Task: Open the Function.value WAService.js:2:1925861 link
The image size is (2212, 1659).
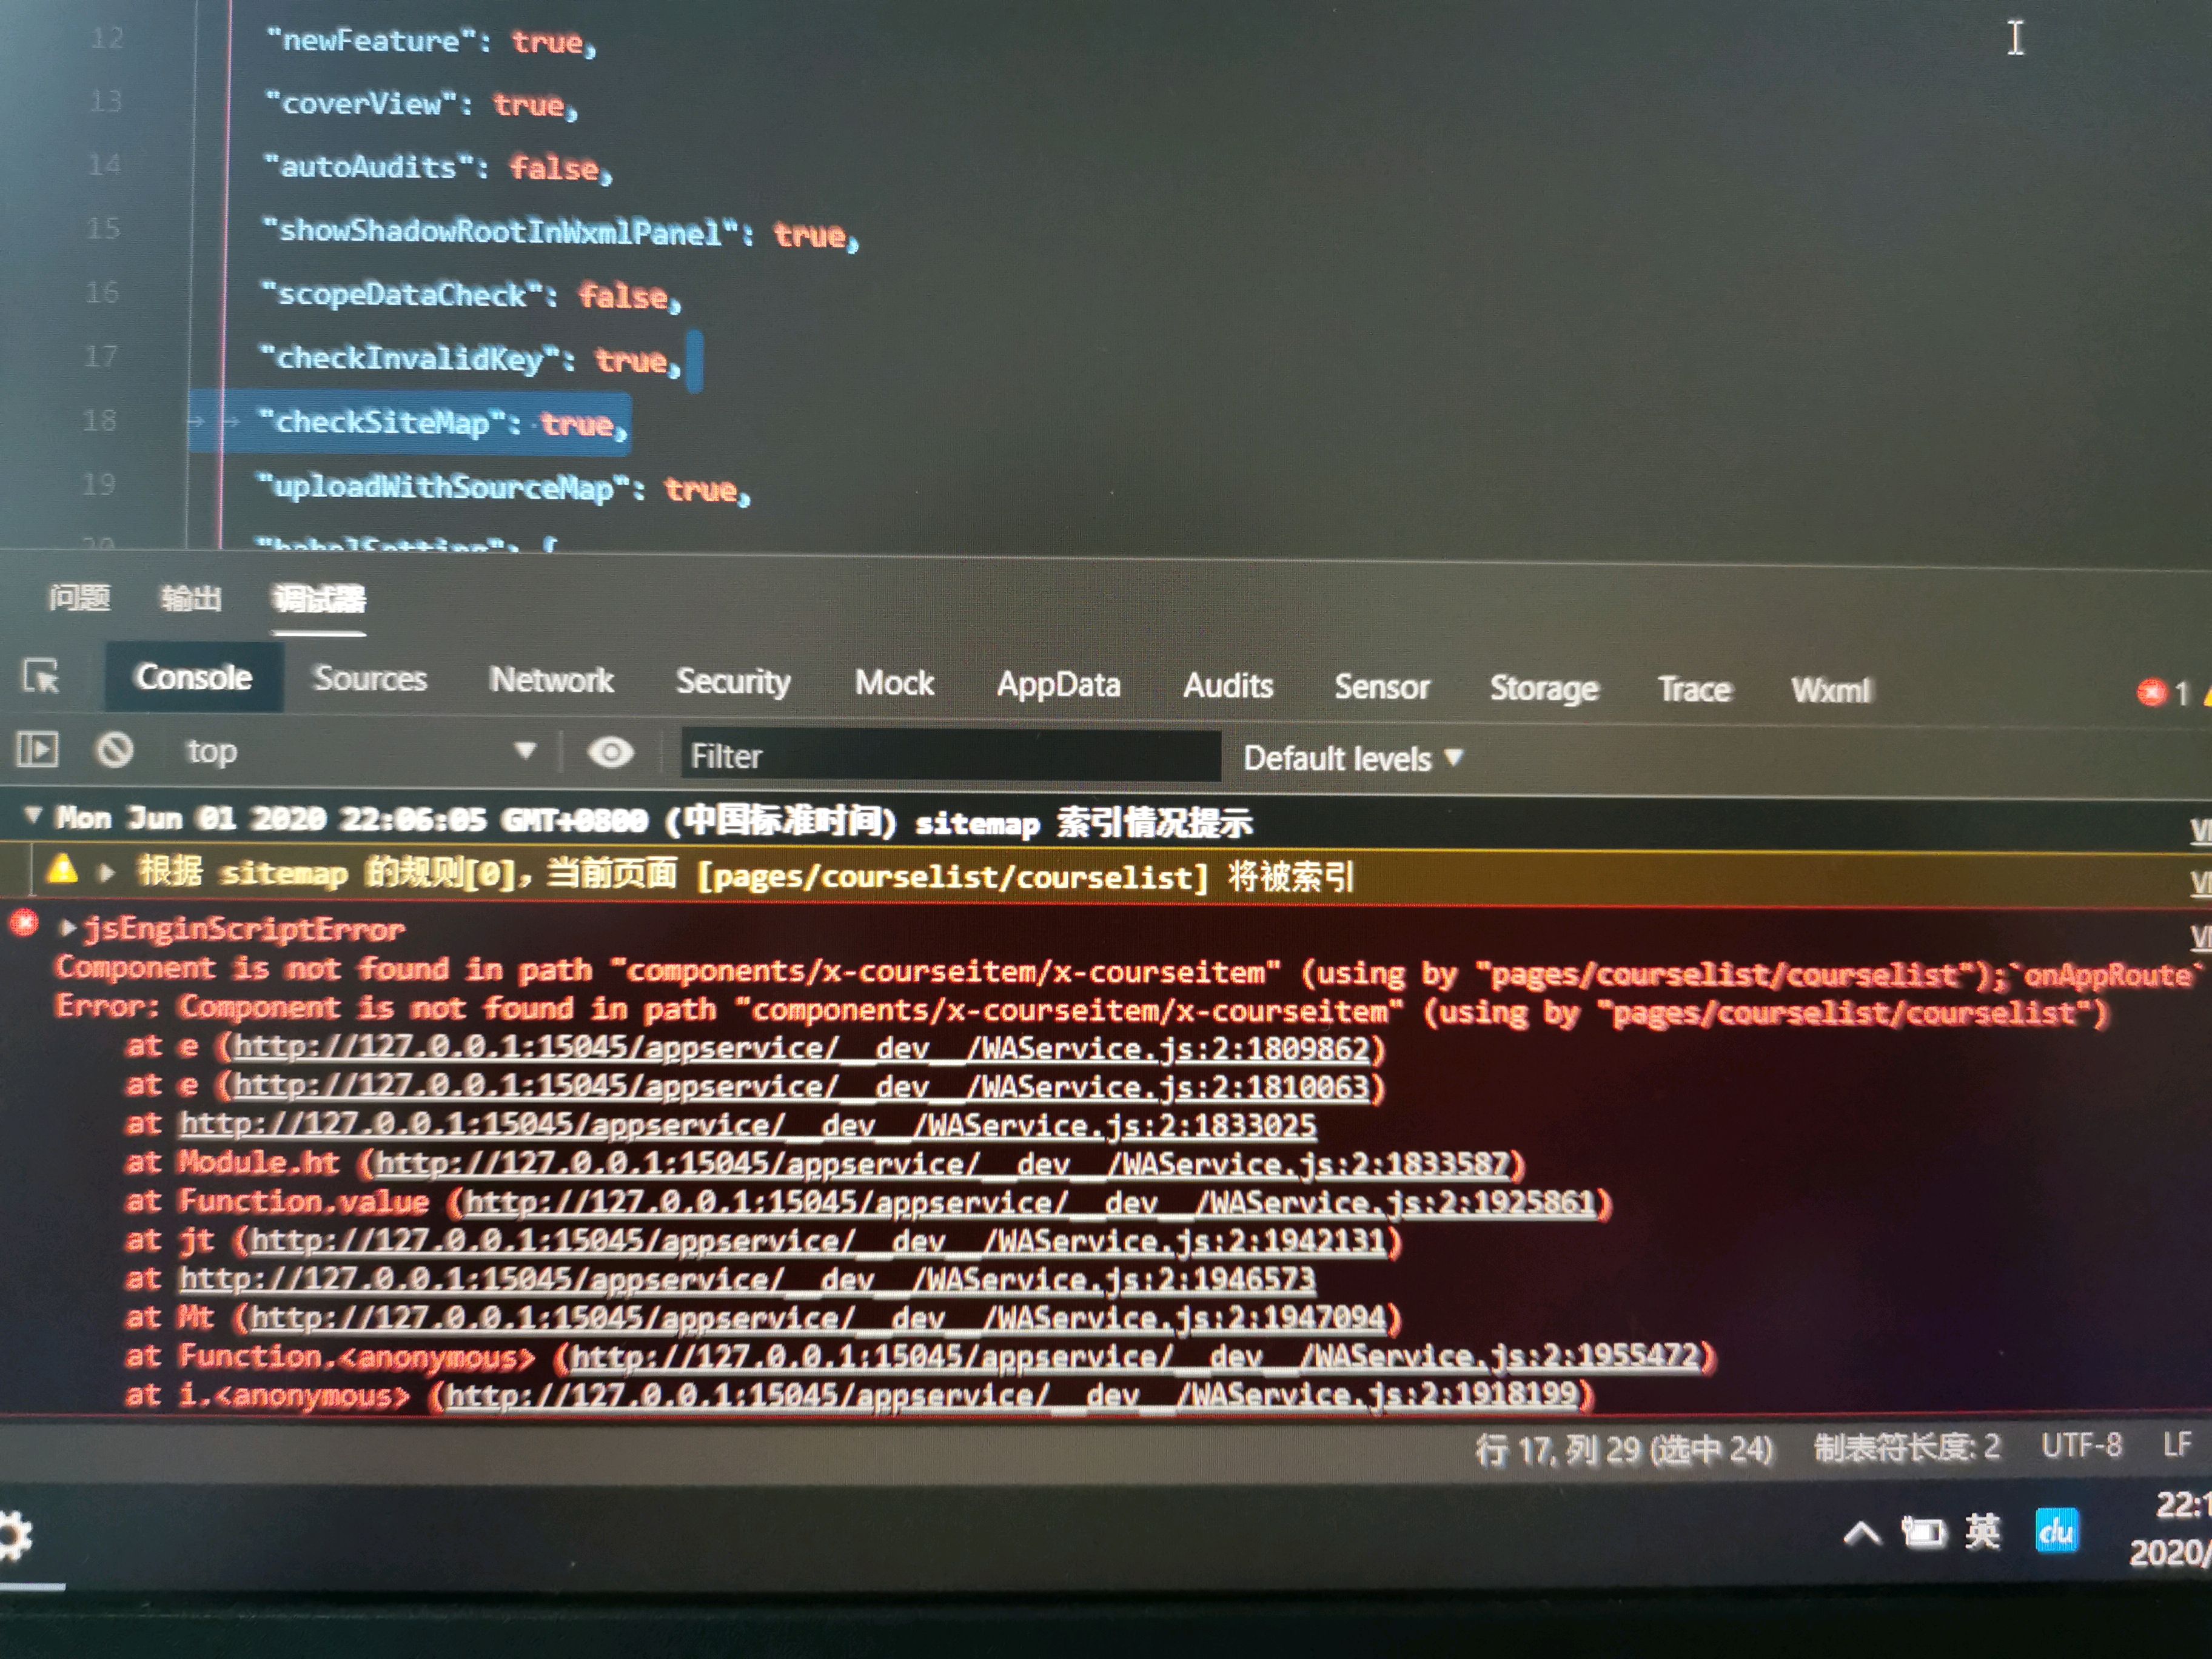Action: [x=1031, y=1203]
